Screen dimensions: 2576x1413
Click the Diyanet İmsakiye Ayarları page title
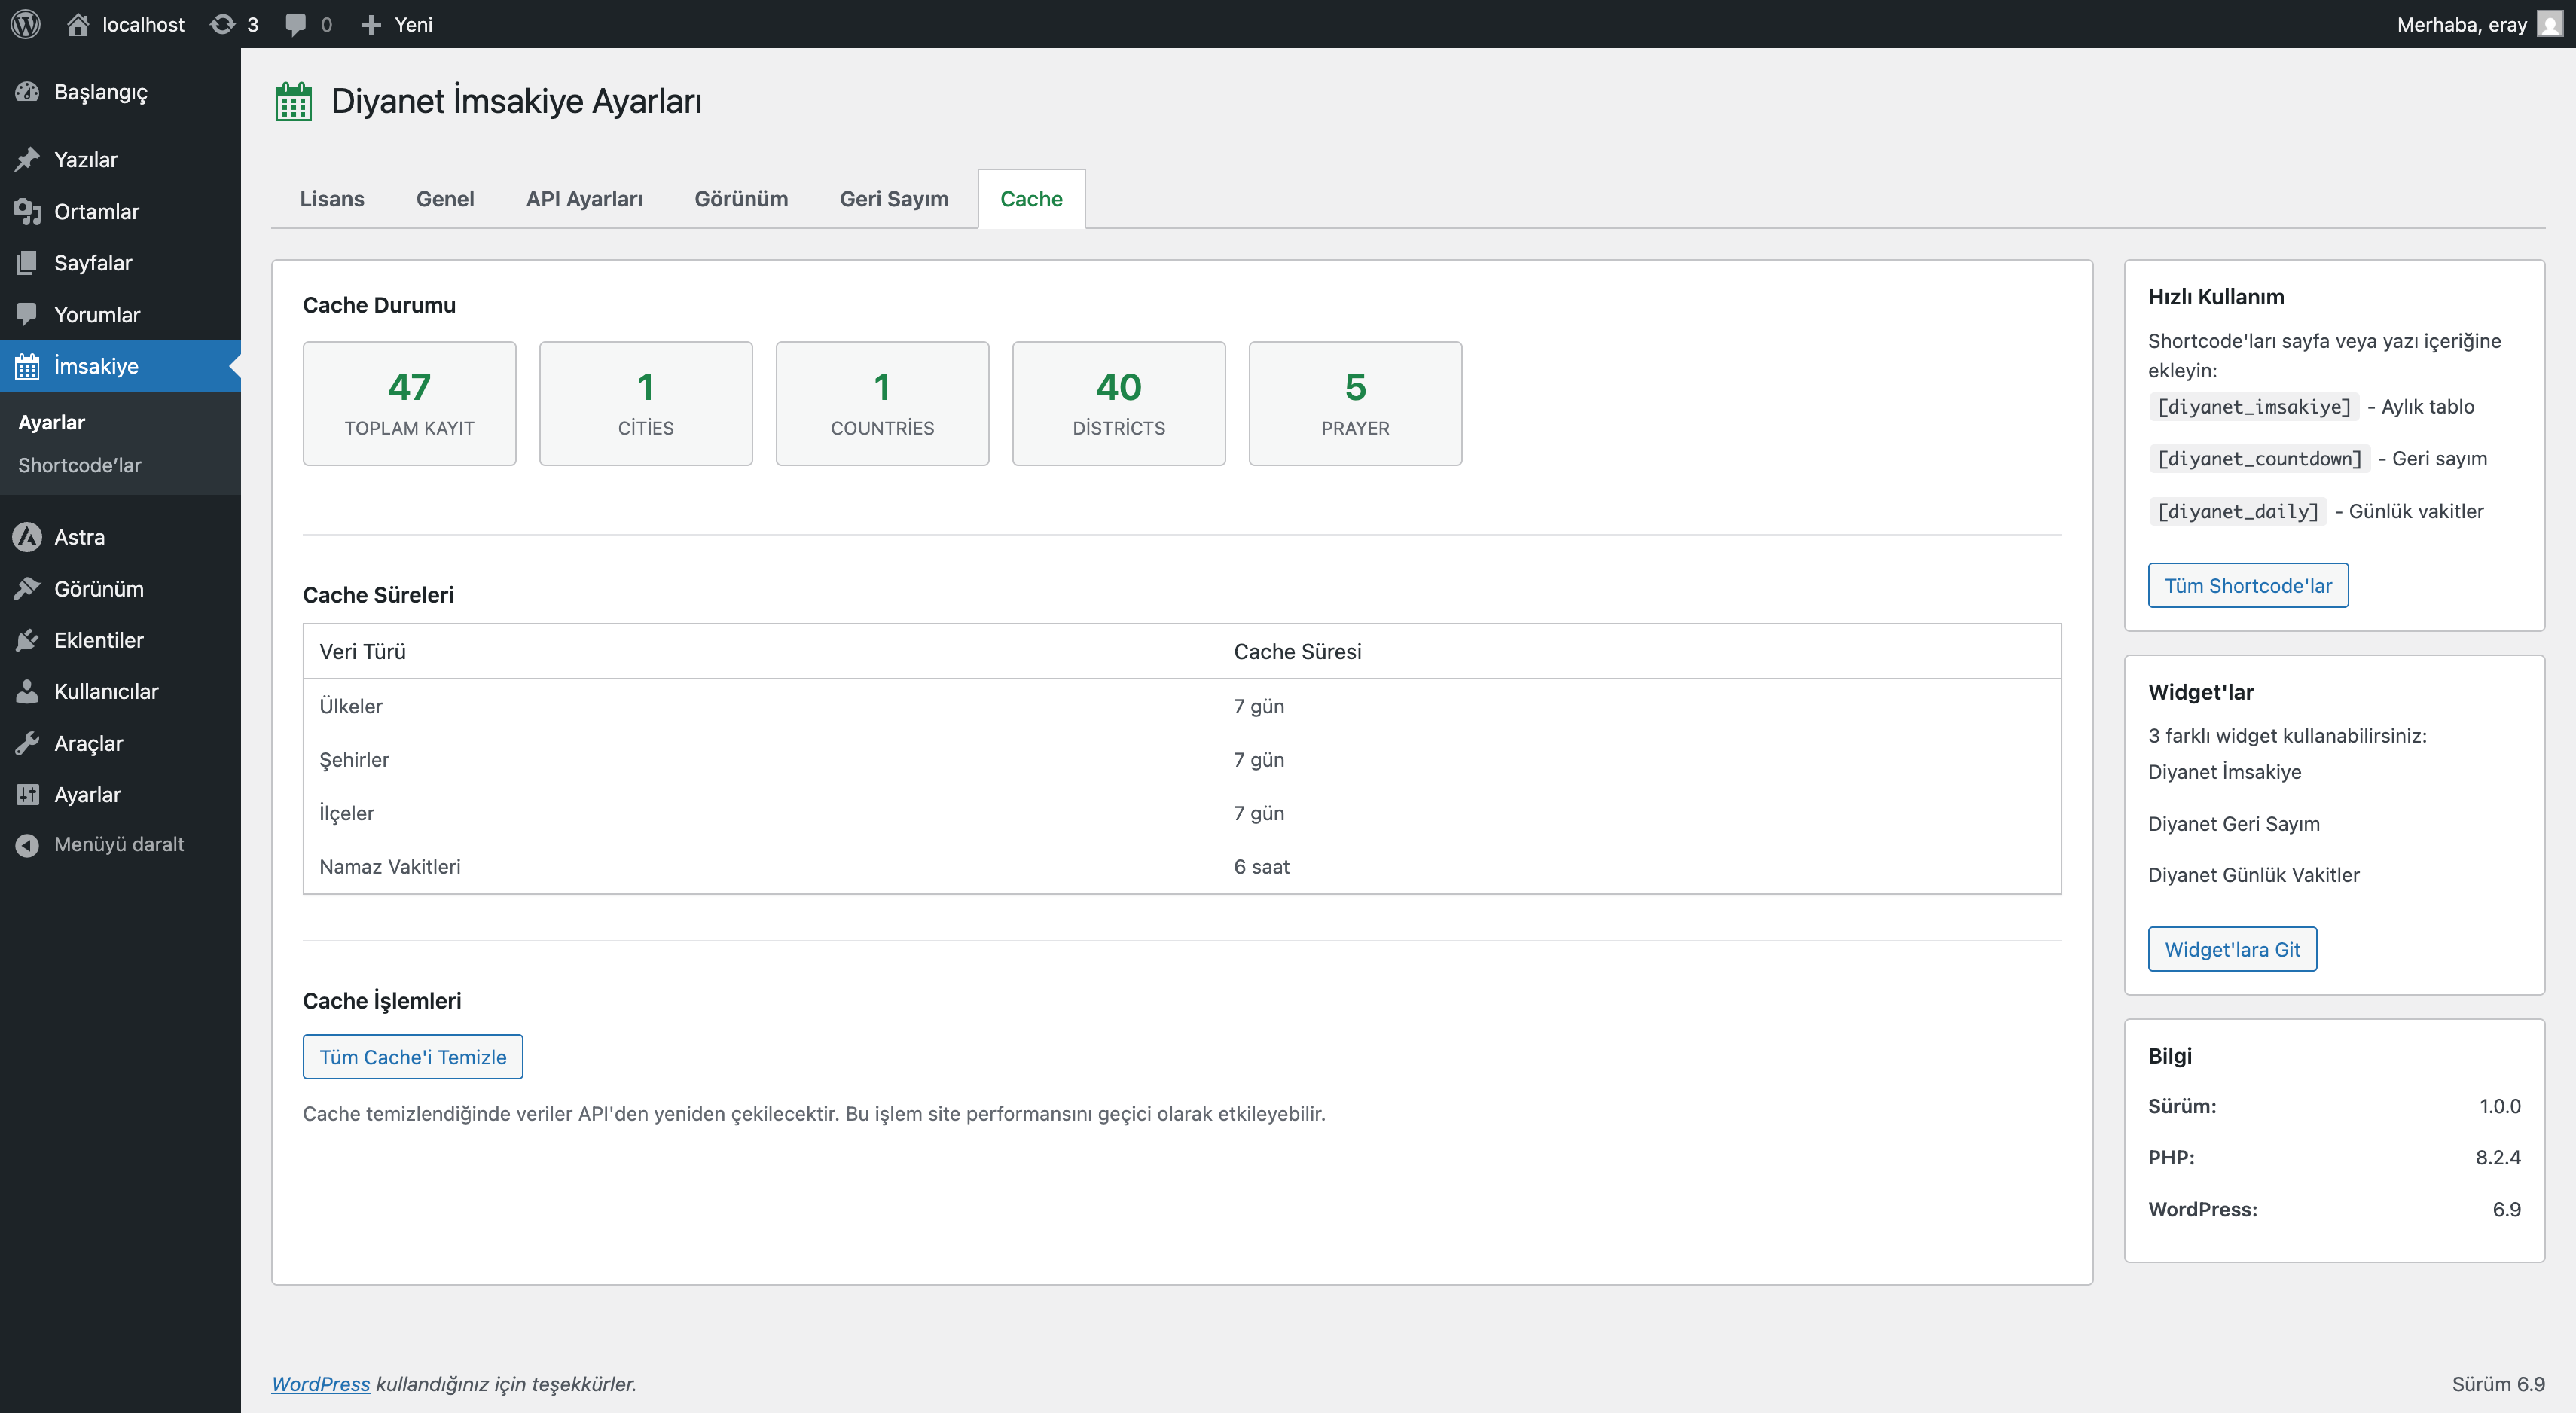[516, 101]
